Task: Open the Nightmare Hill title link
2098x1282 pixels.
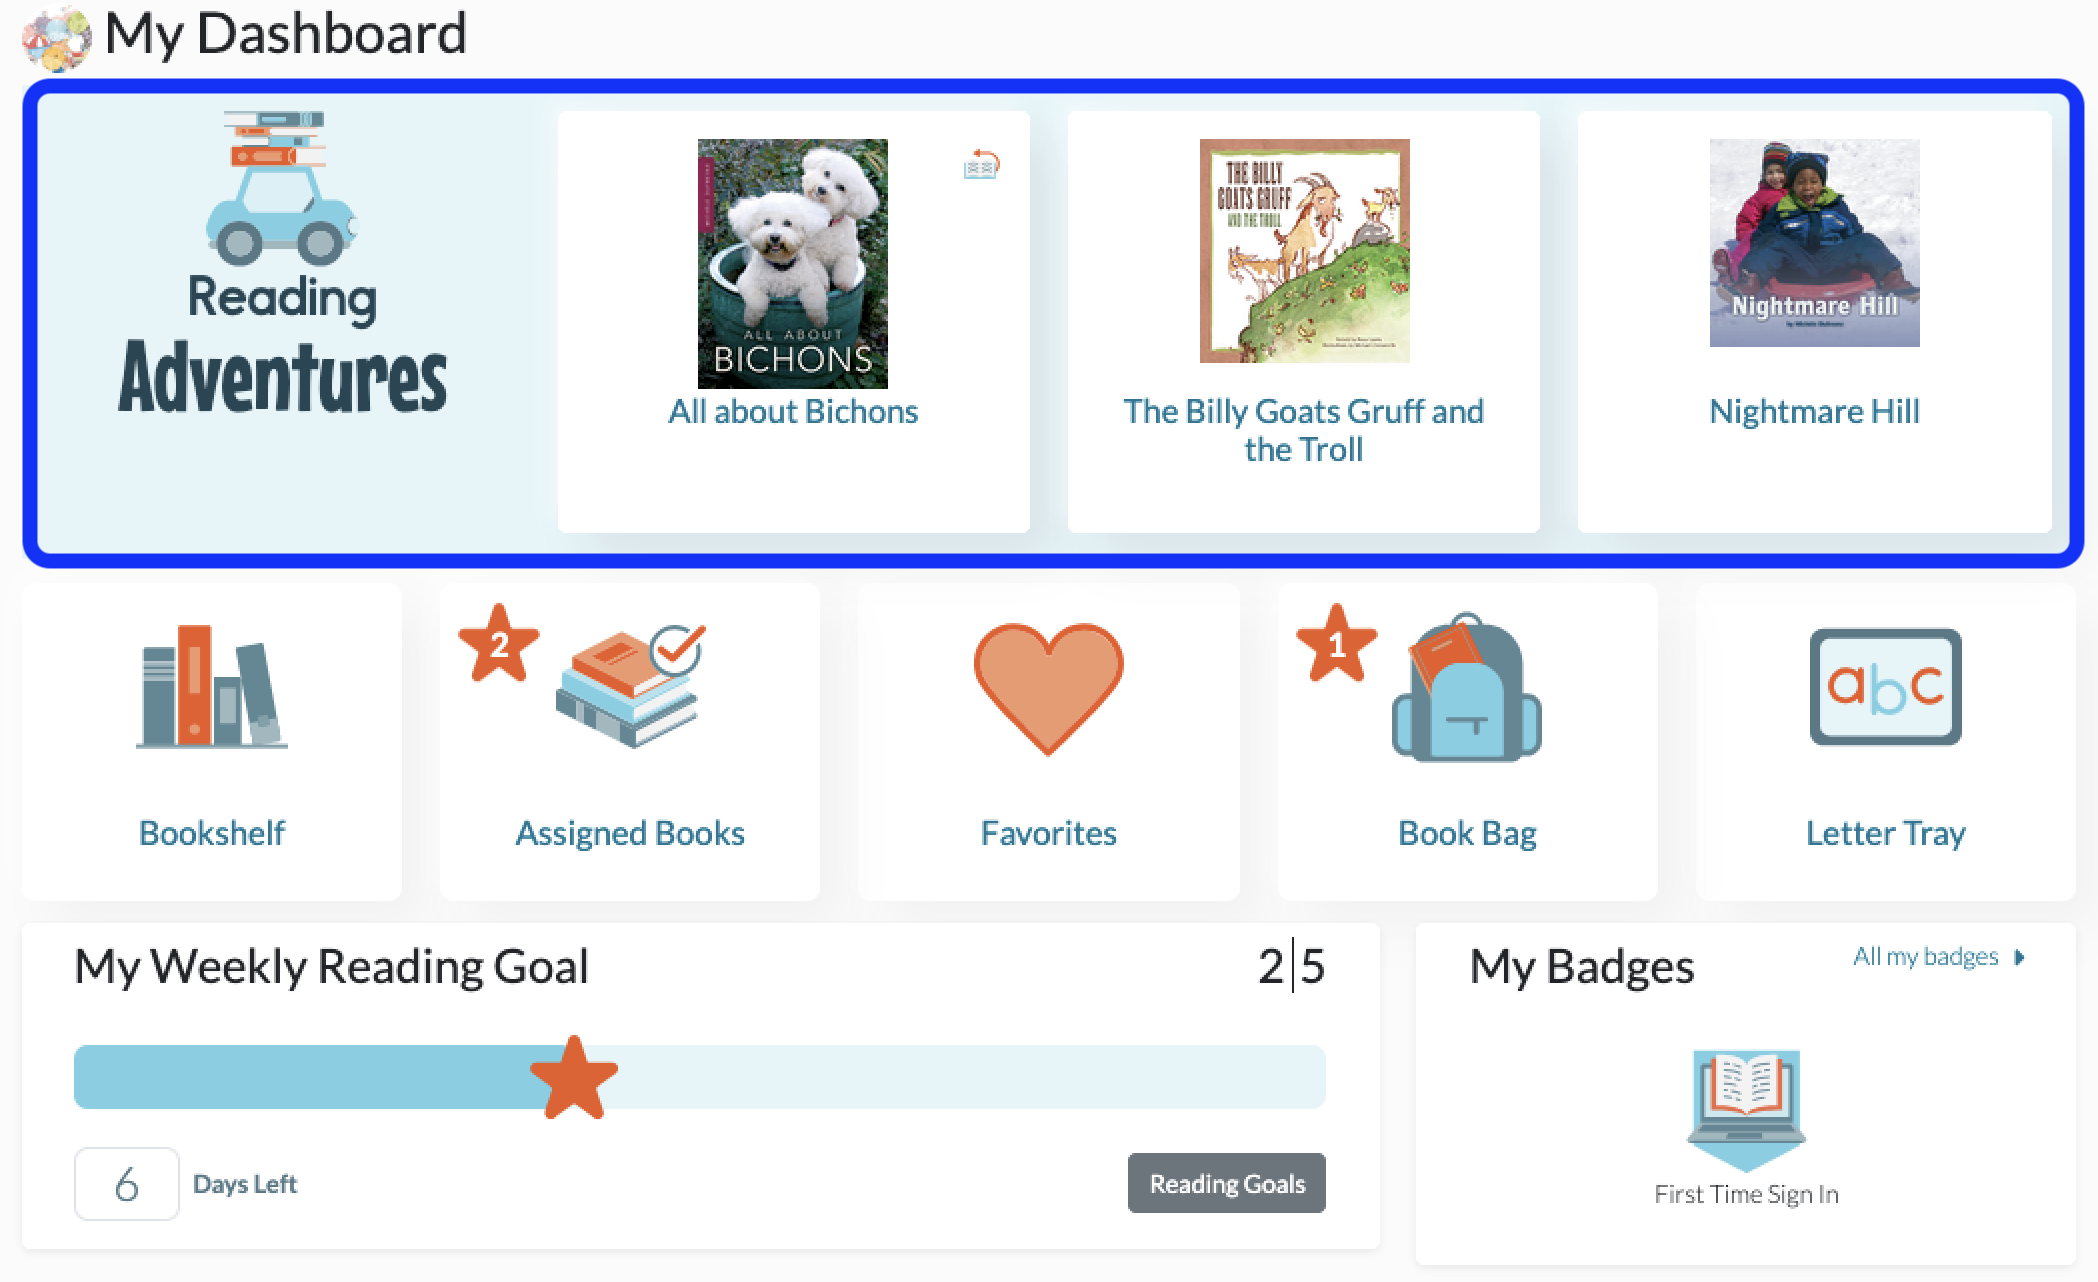Action: (1814, 411)
